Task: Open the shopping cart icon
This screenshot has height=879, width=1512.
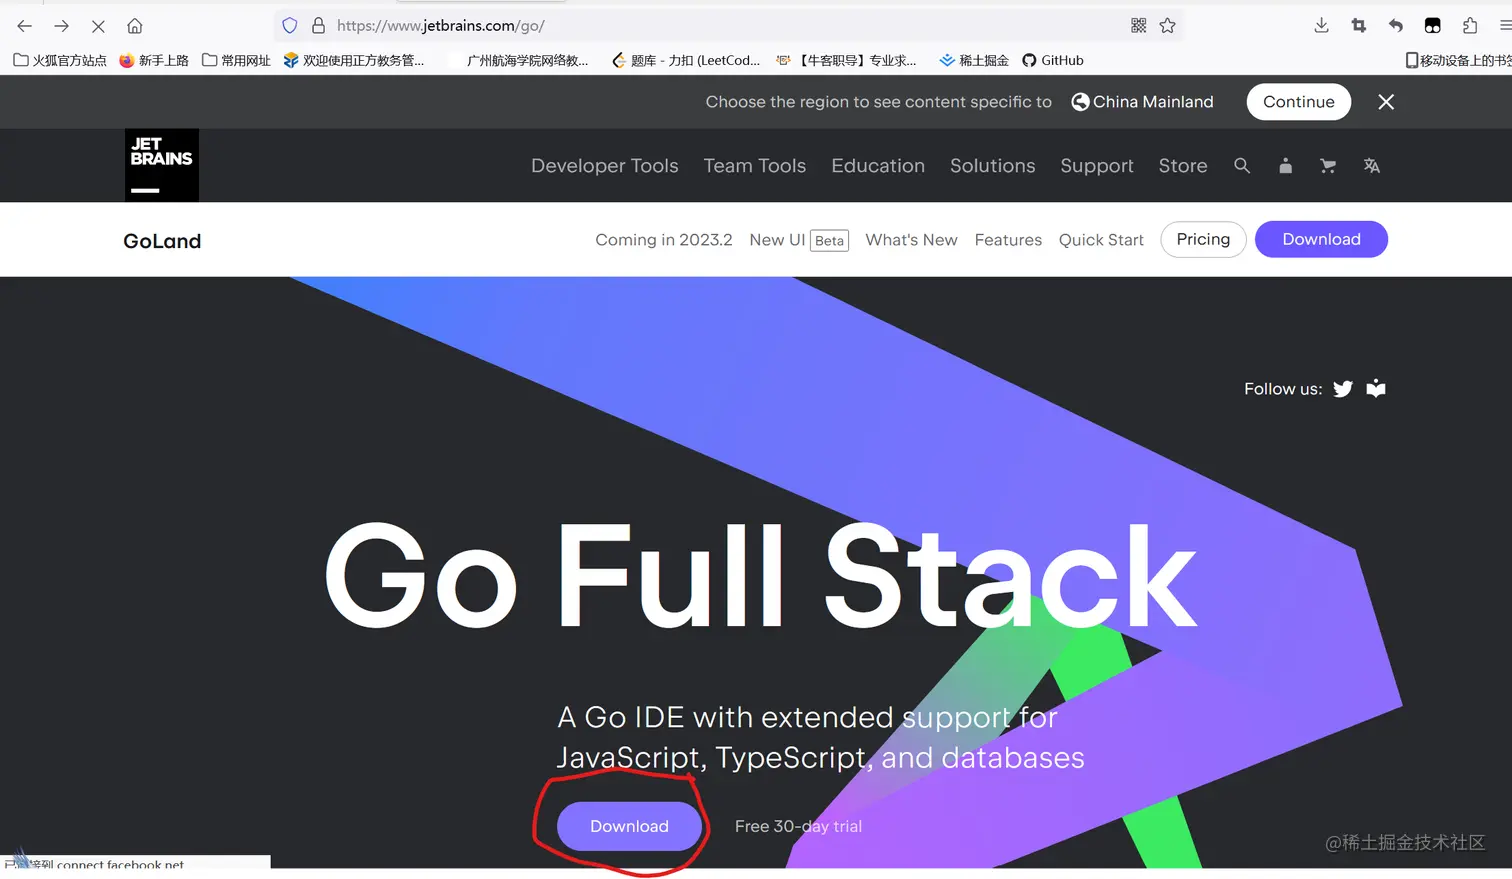Action: pos(1328,166)
